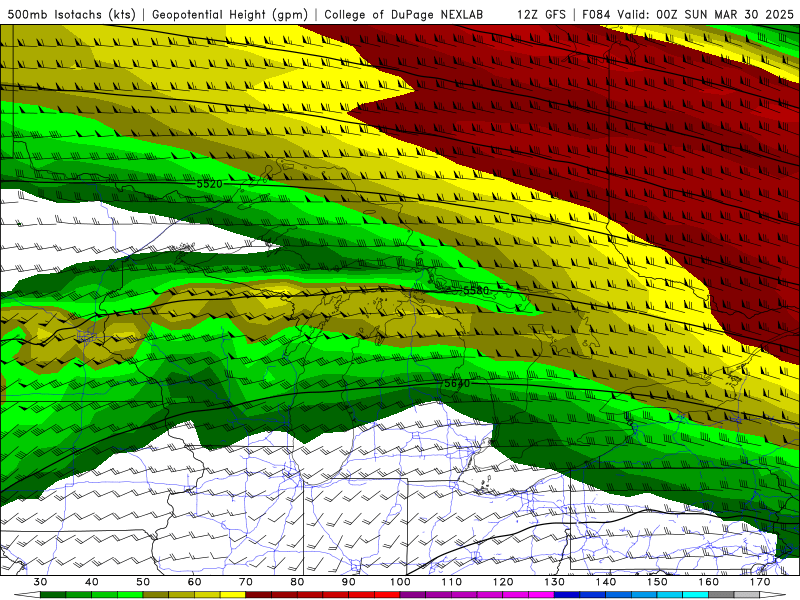Viewport: 800px width, 600px height.
Task: Click the dark blue swatch right of 130 tick
Action: [567, 595]
